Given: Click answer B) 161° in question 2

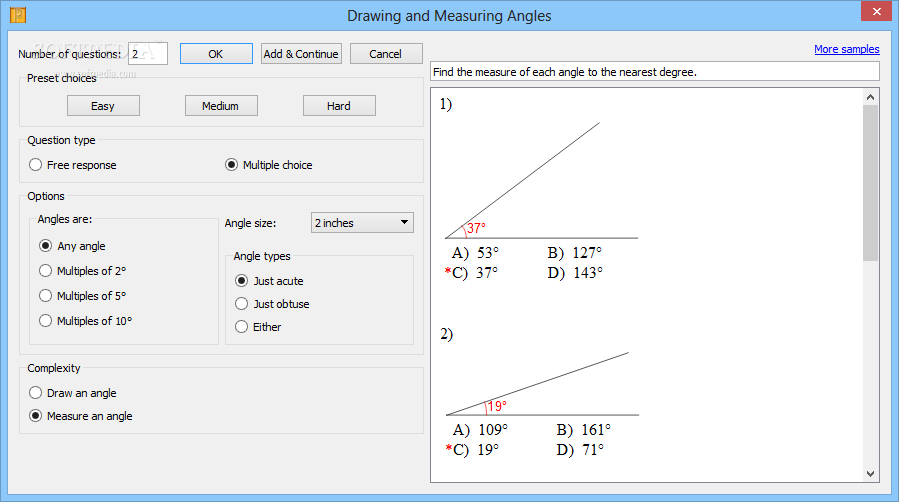Looking at the screenshot, I should pyautogui.click(x=584, y=430).
